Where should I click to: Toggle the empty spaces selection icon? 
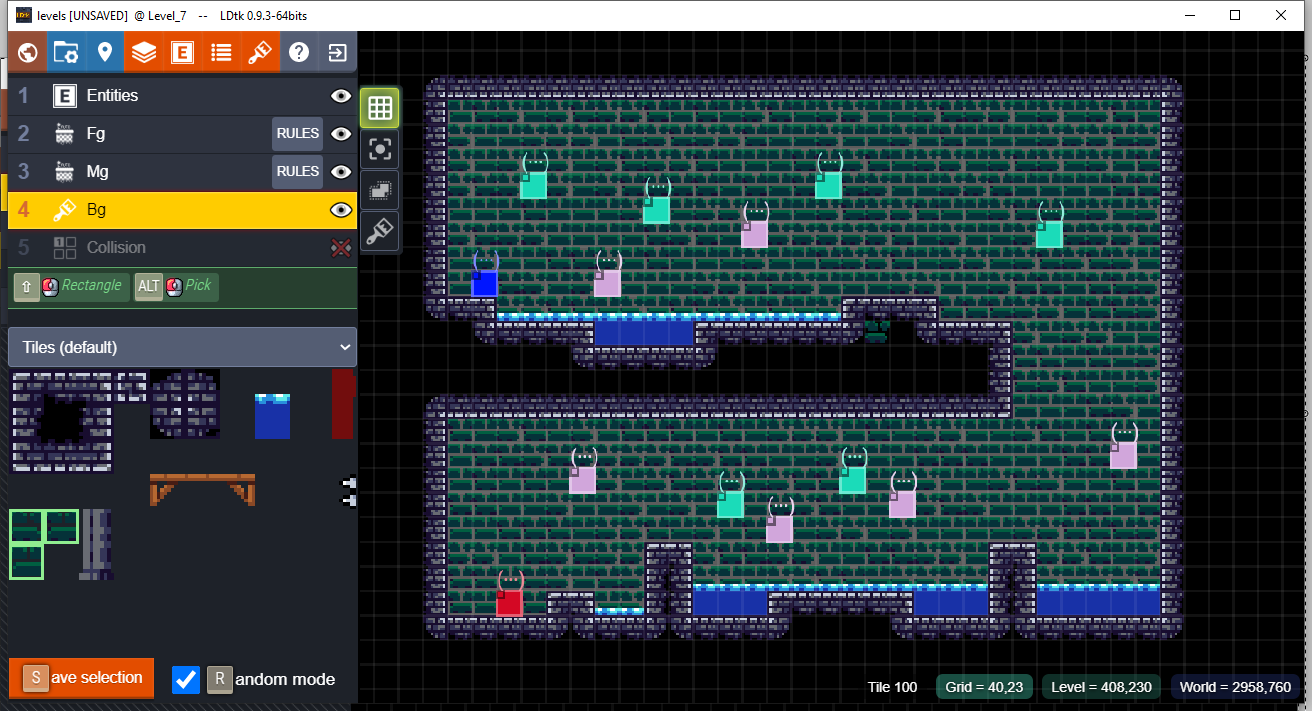(380, 190)
